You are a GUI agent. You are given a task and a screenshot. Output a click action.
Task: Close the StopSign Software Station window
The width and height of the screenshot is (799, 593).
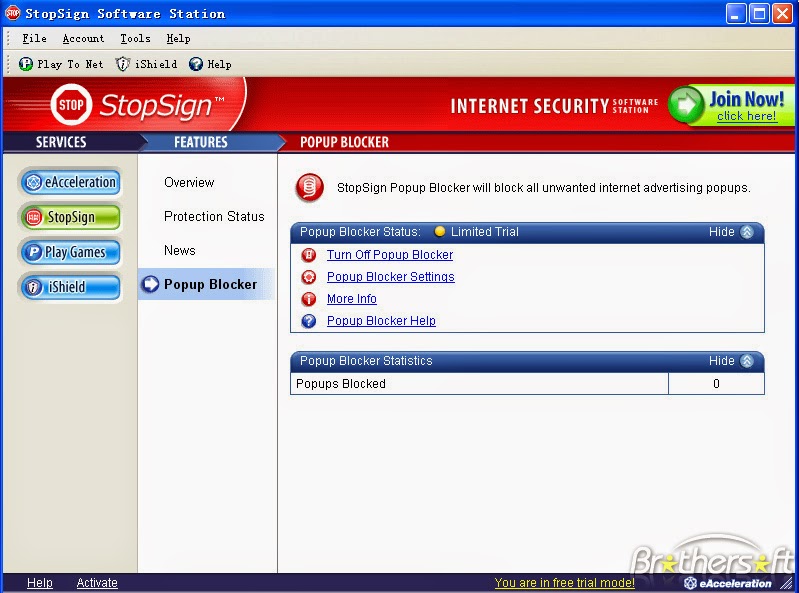pyautogui.click(x=782, y=14)
